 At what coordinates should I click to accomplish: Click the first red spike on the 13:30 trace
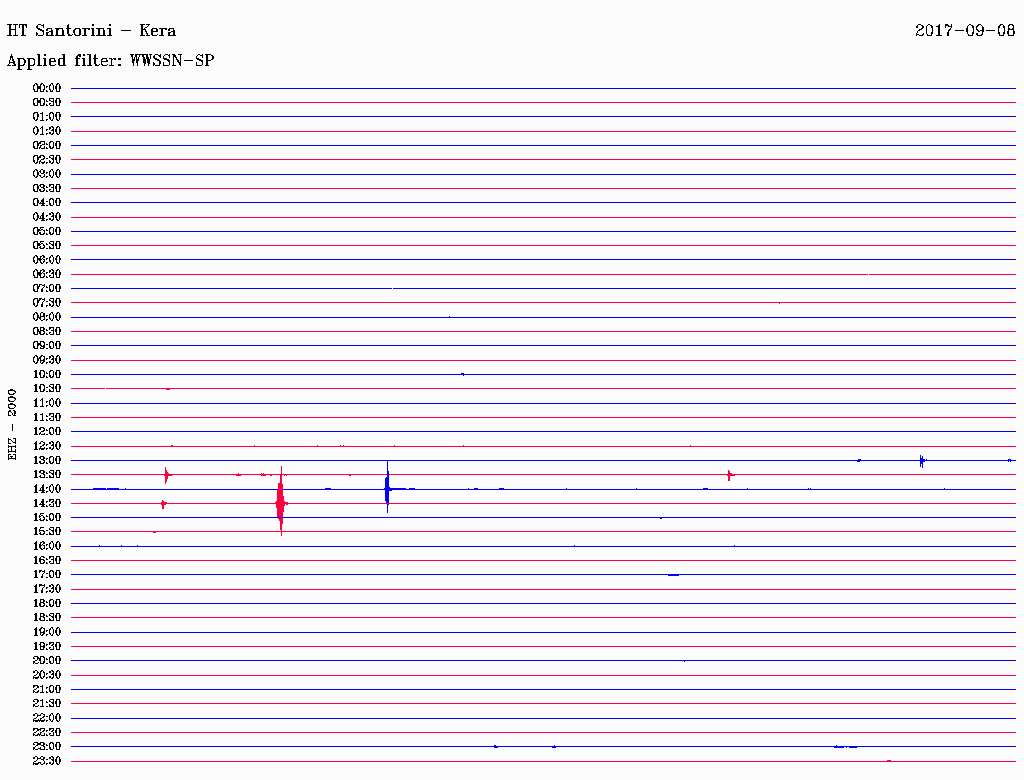point(167,475)
